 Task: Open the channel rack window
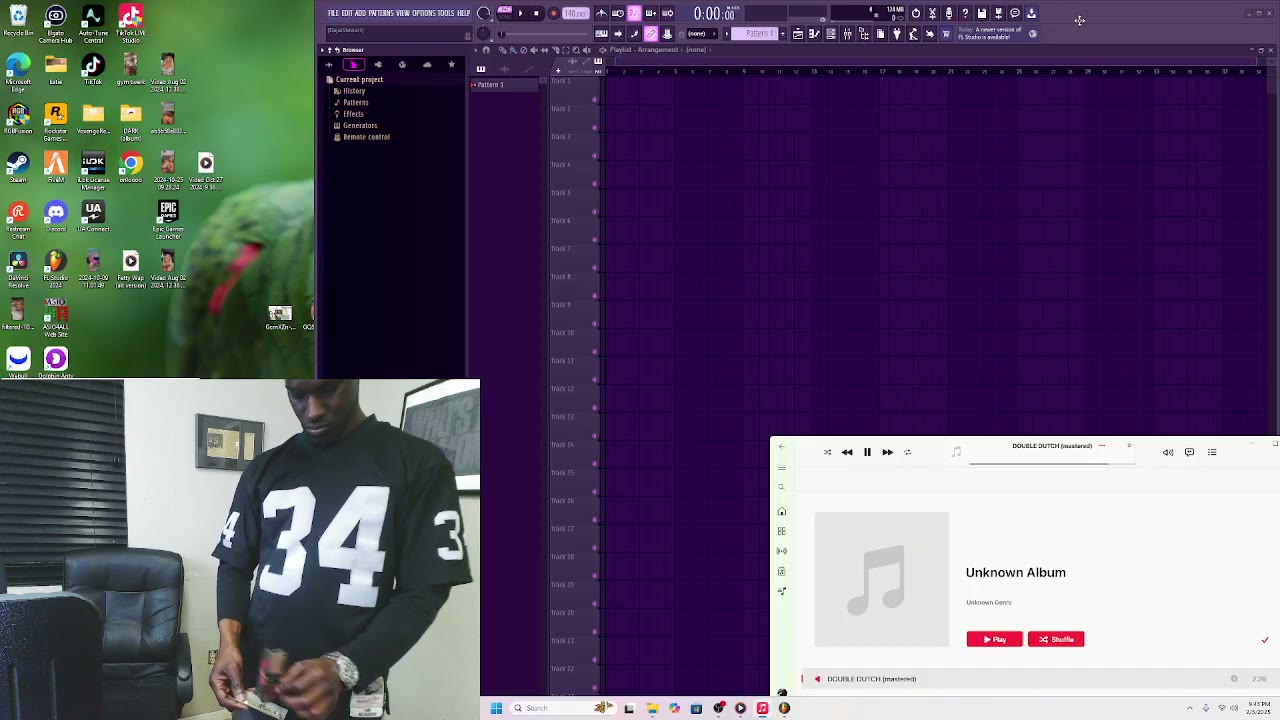[x=831, y=34]
